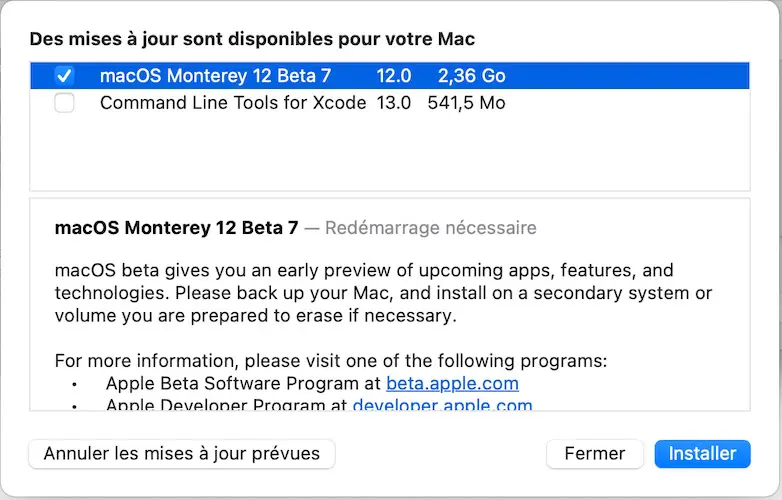
Task: Click the "For more information" line
Action: [330, 360]
